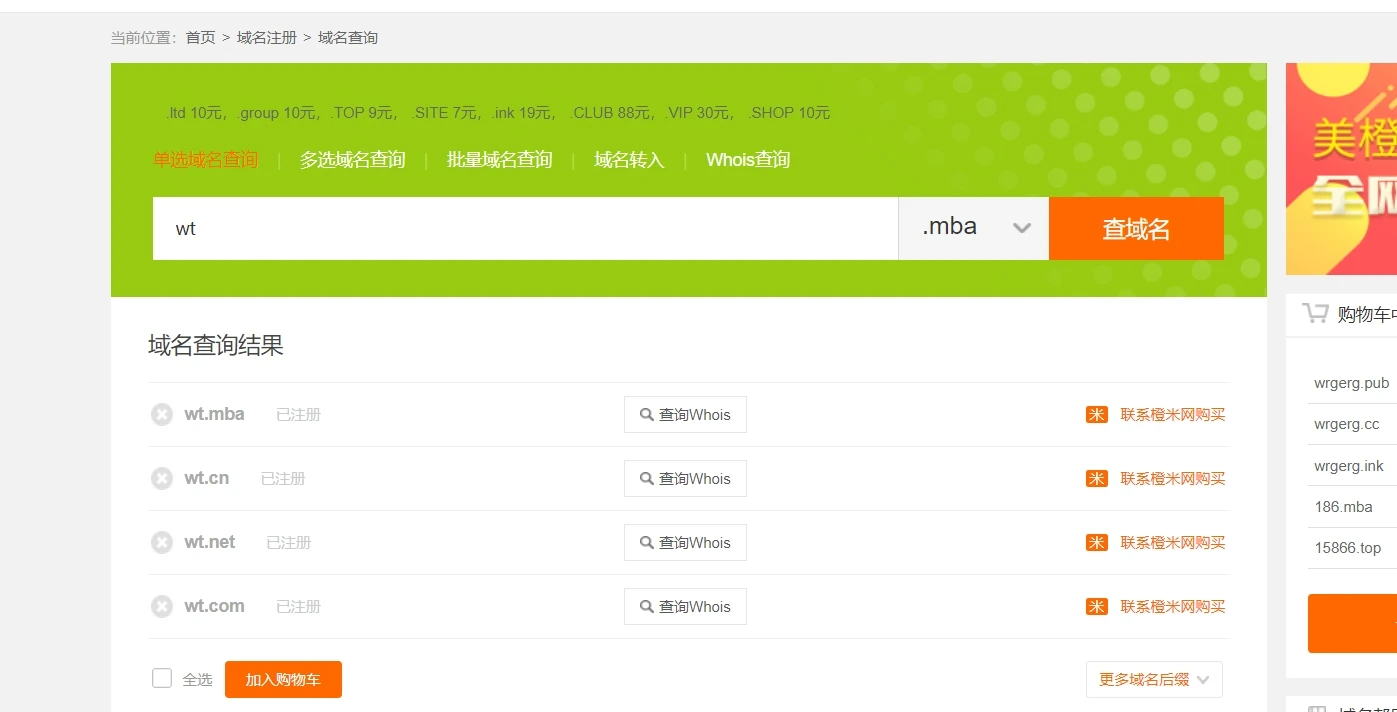Go to 域名注册 in the breadcrumb
This screenshot has height=712, width=1397.
coord(266,38)
